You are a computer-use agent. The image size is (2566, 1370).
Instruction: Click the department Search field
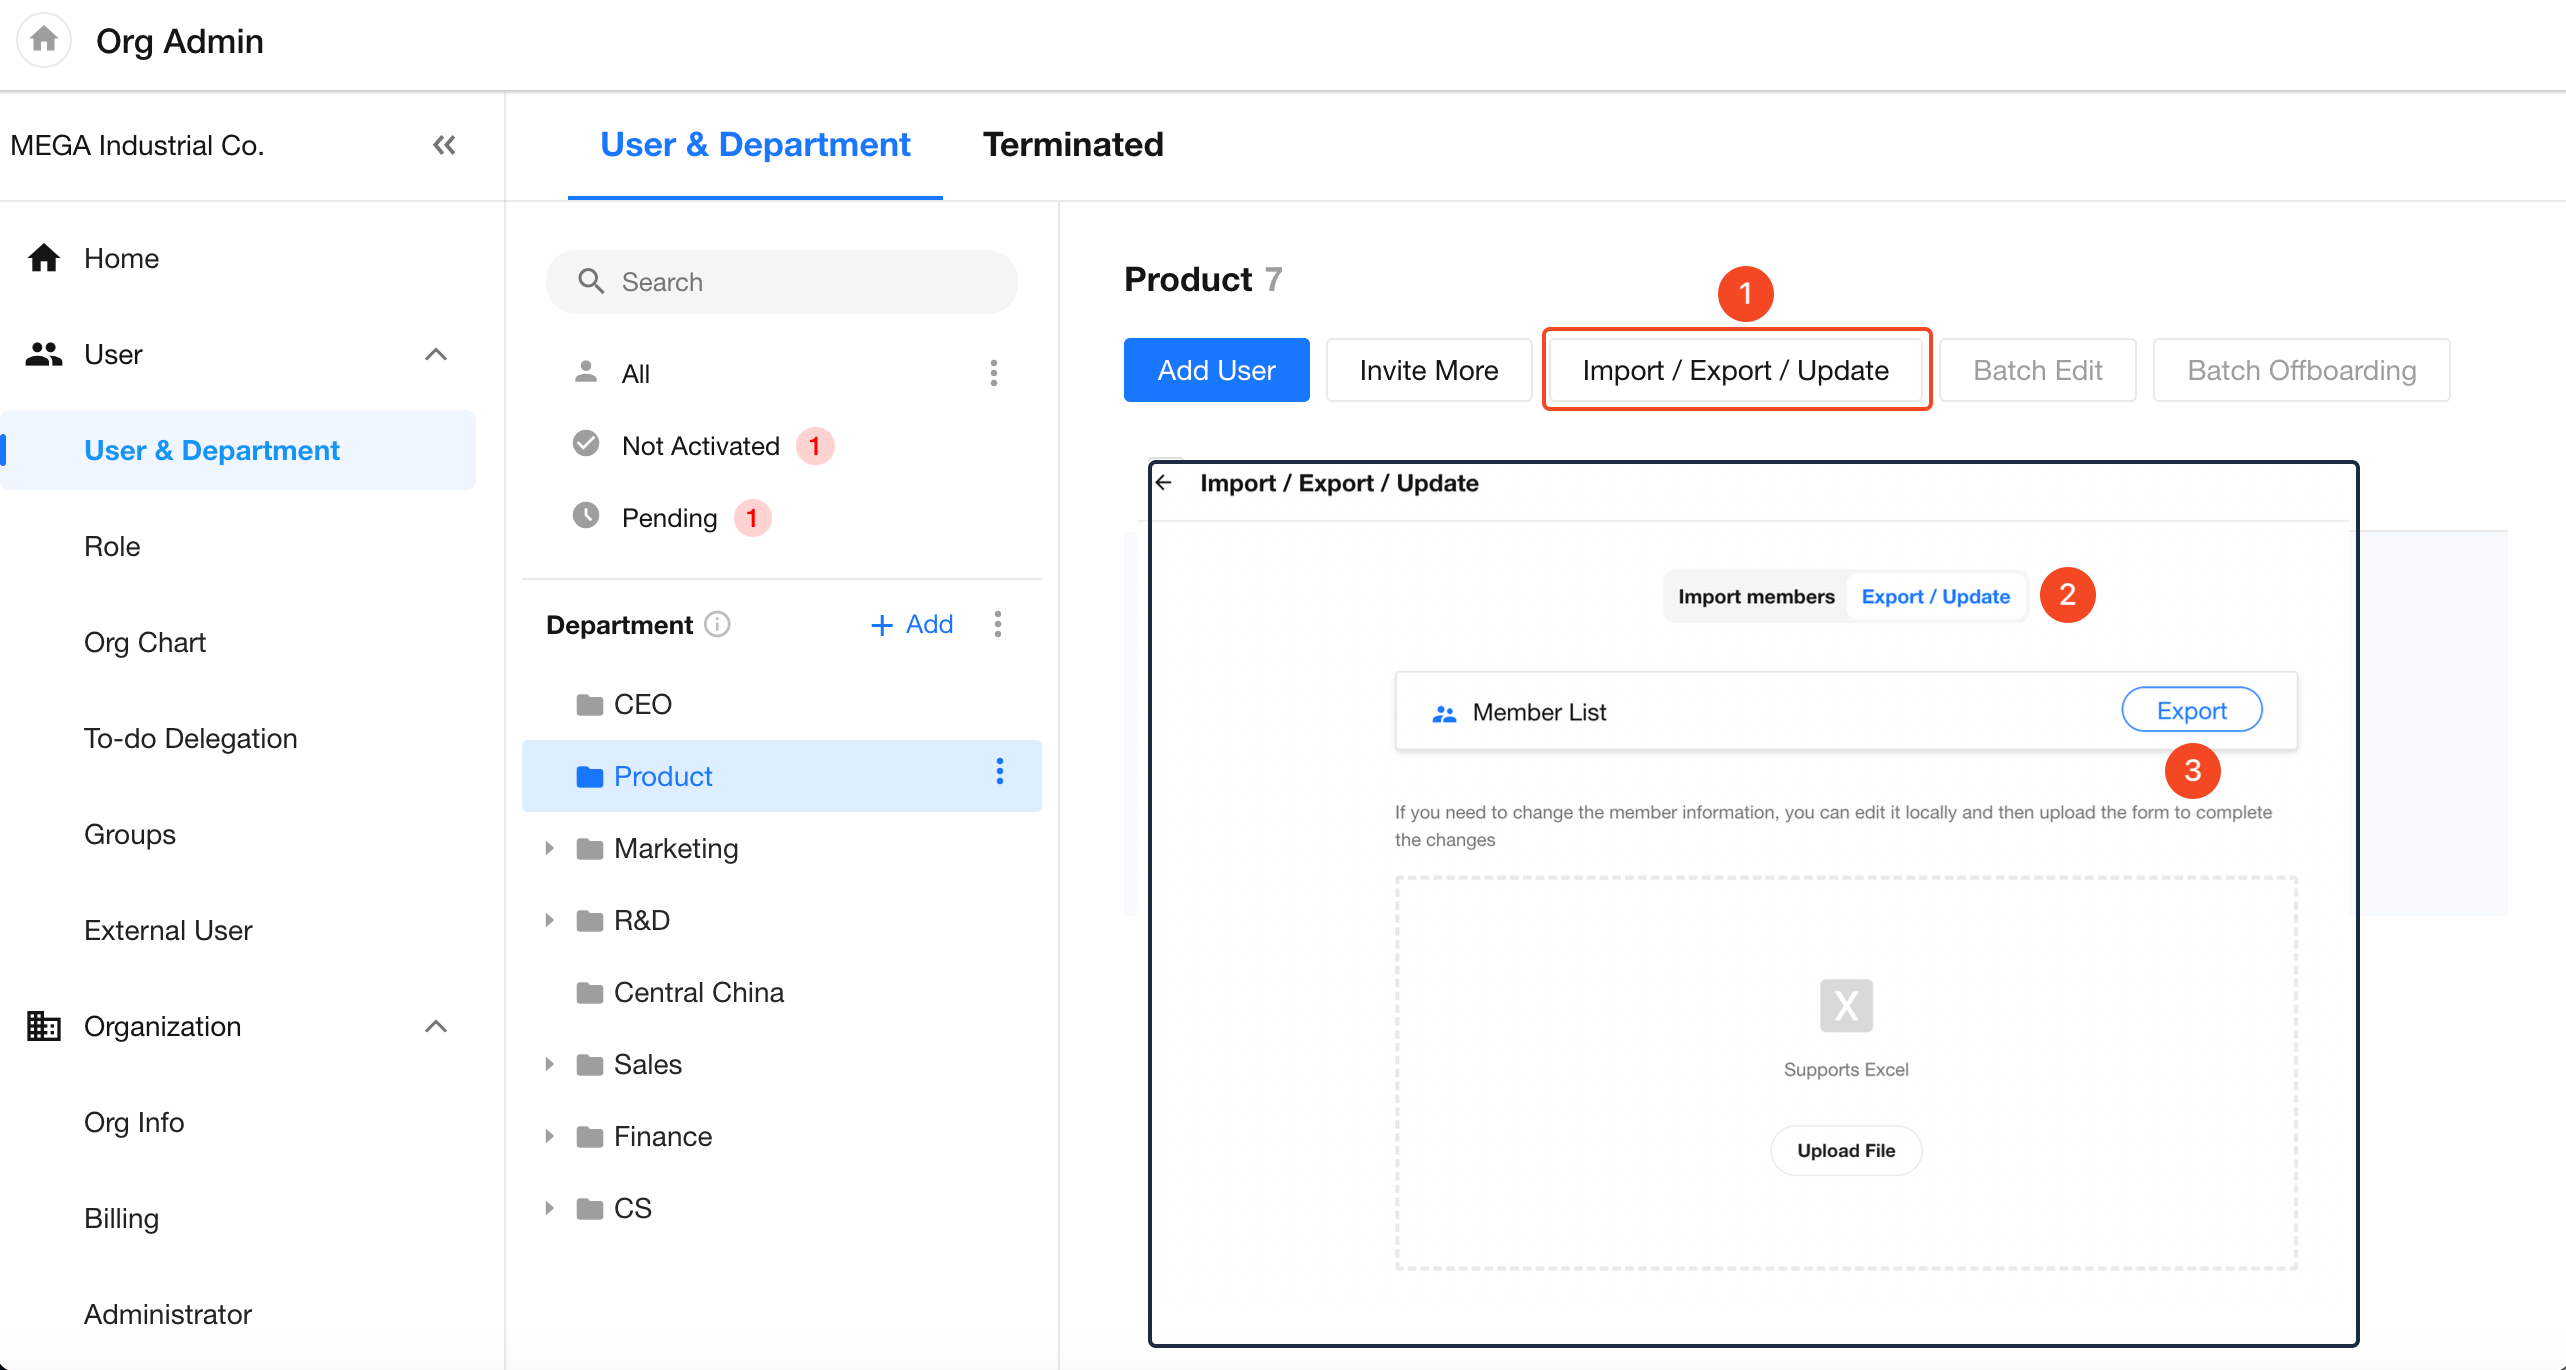781,282
